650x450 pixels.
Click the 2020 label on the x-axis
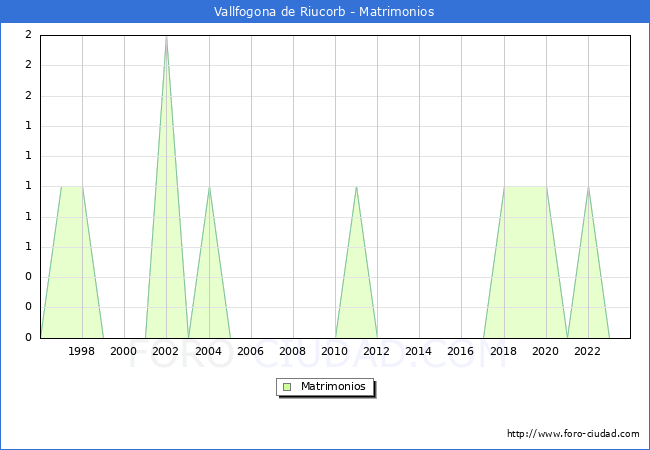(546, 351)
